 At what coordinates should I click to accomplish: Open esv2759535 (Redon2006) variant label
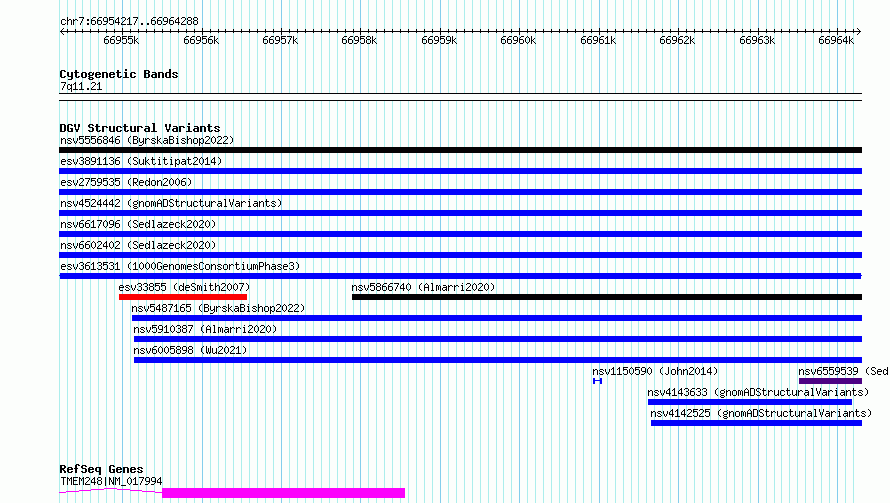[126, 182]
